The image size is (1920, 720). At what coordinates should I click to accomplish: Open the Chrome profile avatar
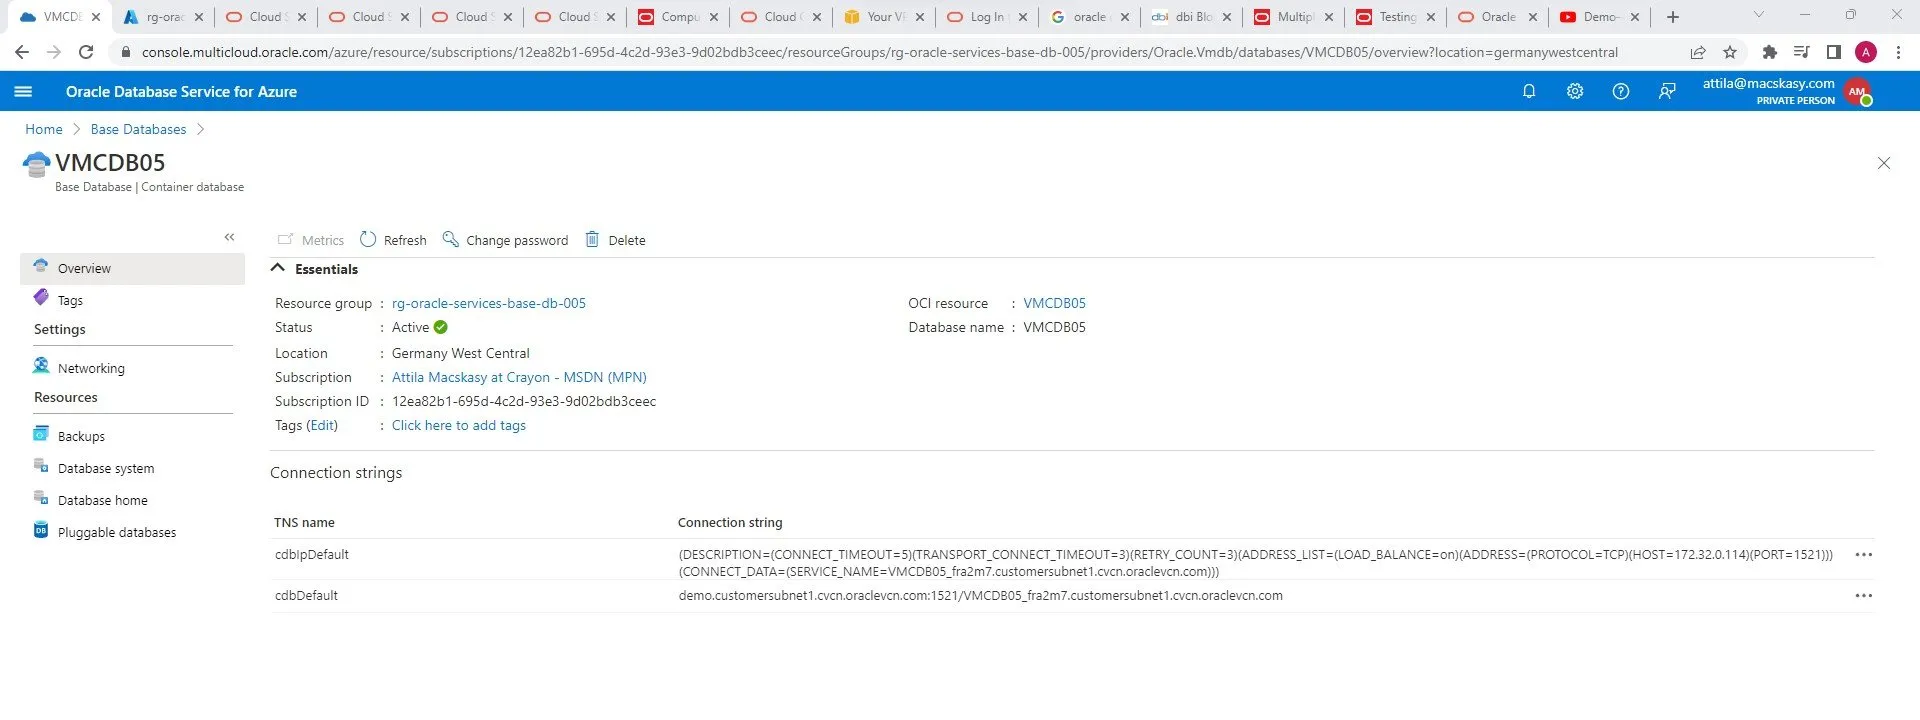(x=1866, y=52)
